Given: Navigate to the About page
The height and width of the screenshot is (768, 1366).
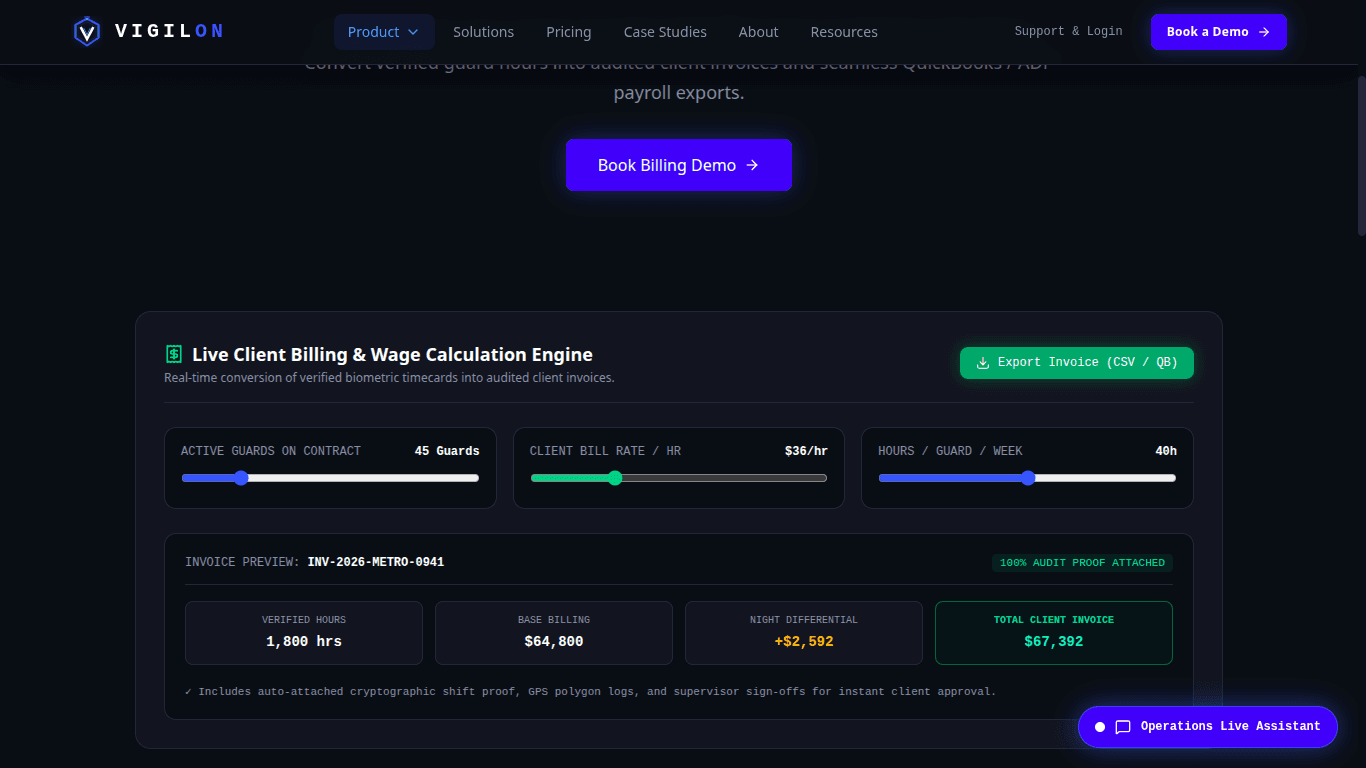Looking at the screenshot, I should click(758, 32).
